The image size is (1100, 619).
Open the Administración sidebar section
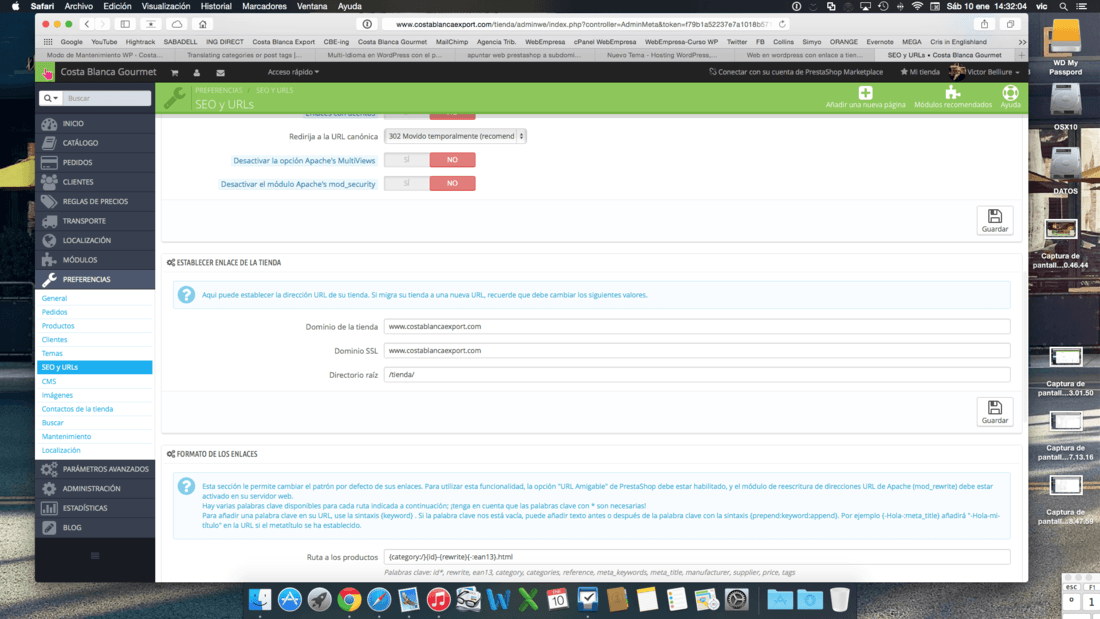(95, 488)
